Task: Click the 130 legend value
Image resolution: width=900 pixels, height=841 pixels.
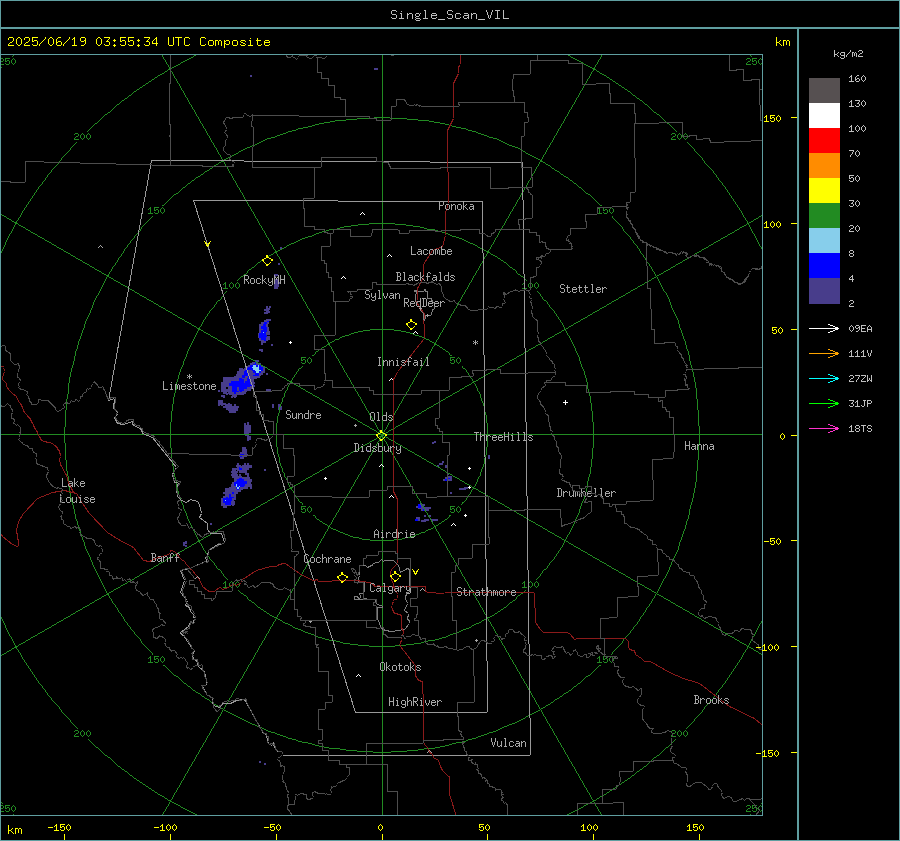Action: coord(857,103)
